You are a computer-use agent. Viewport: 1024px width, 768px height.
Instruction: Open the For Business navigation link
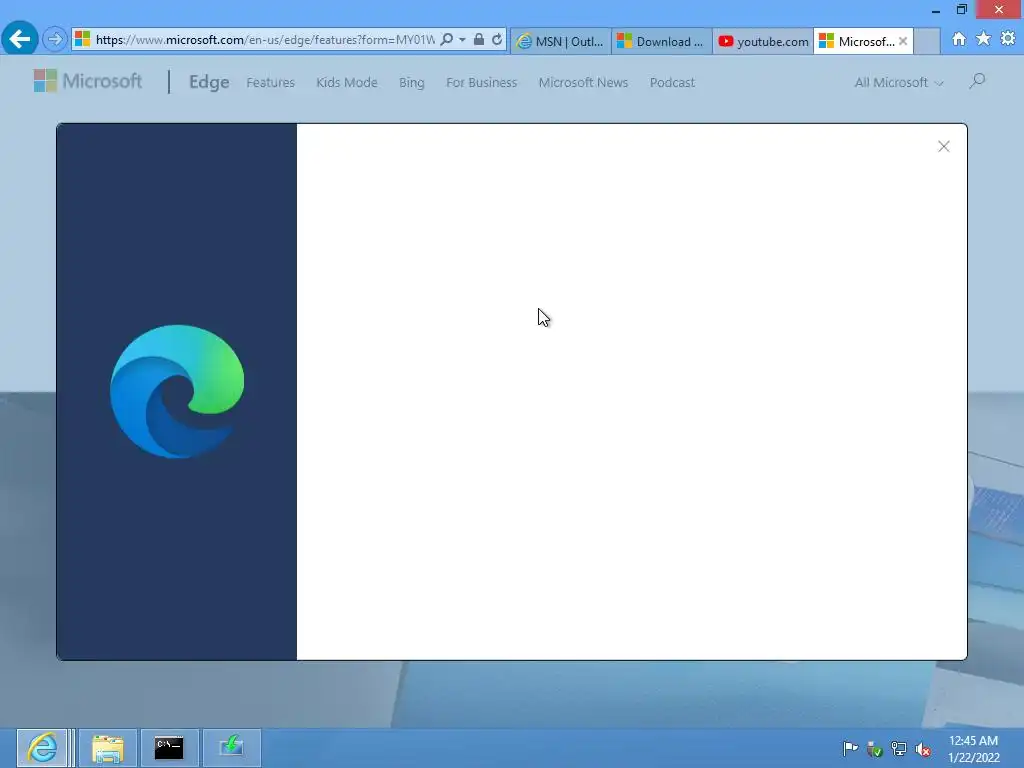pyautogui.click(x=481, y=82)
